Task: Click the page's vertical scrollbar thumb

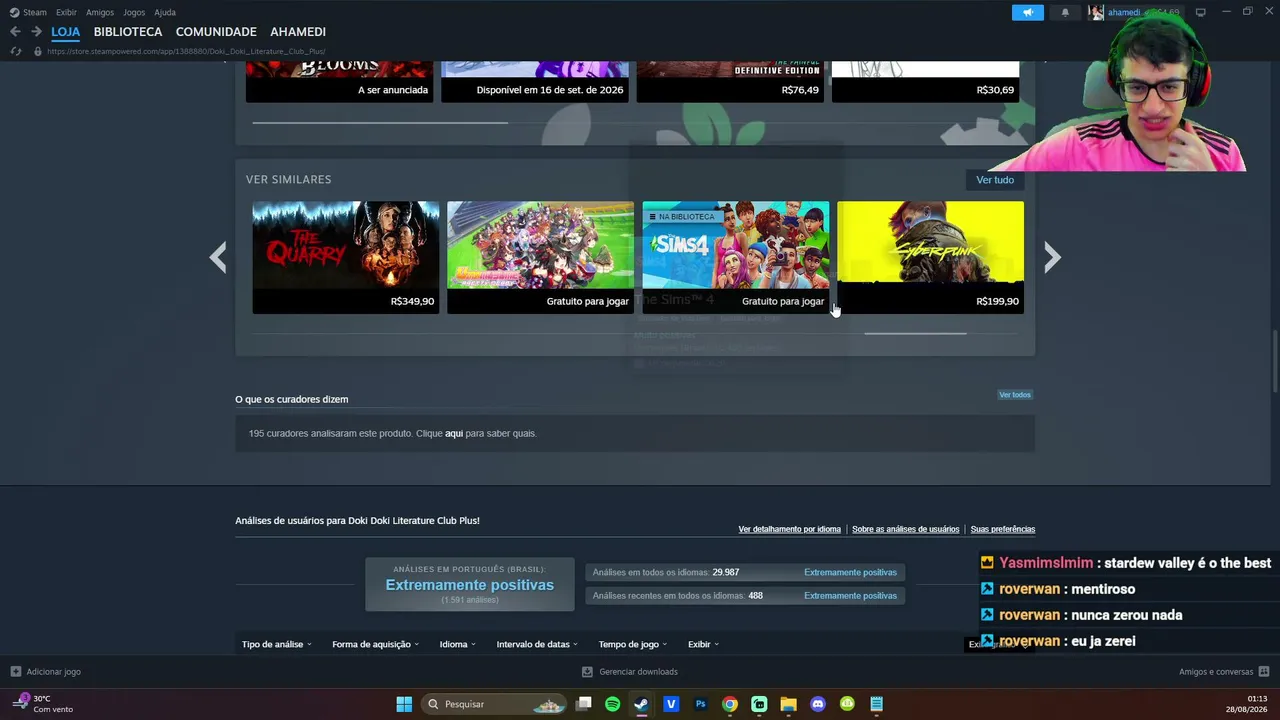Action: [1275, 360]
